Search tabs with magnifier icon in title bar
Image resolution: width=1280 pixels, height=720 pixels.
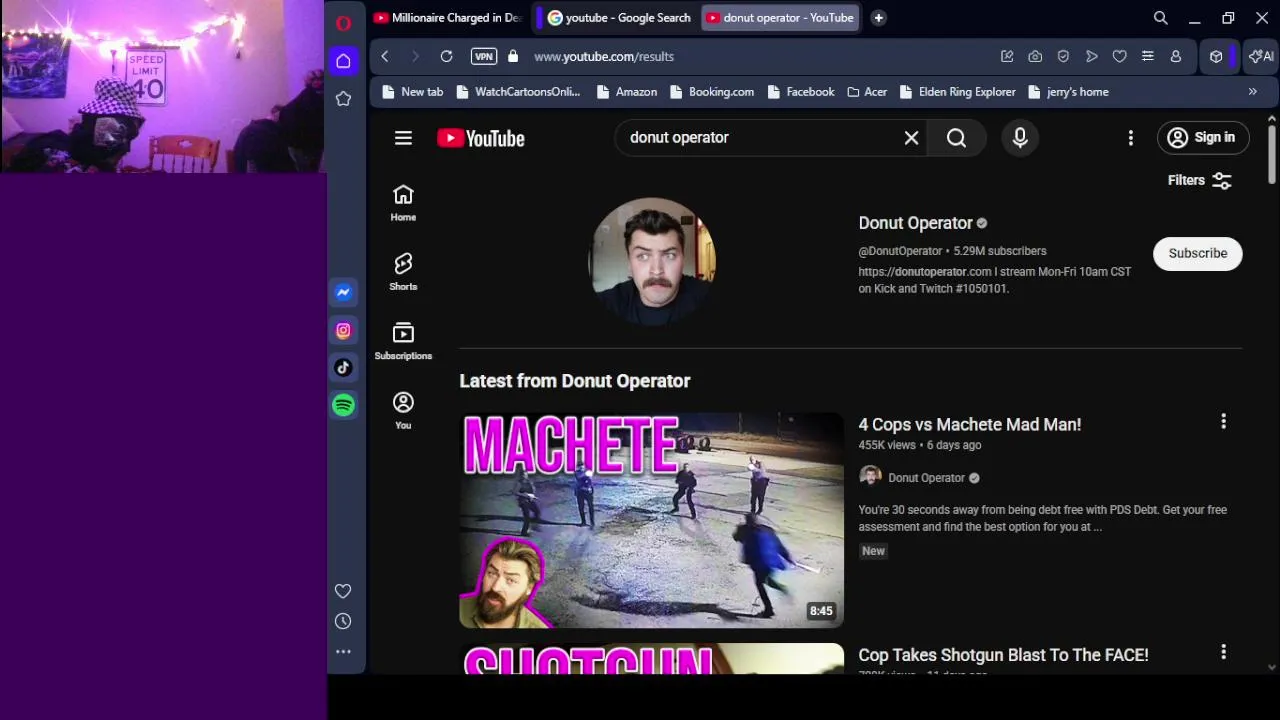[x=1160, y=18]
